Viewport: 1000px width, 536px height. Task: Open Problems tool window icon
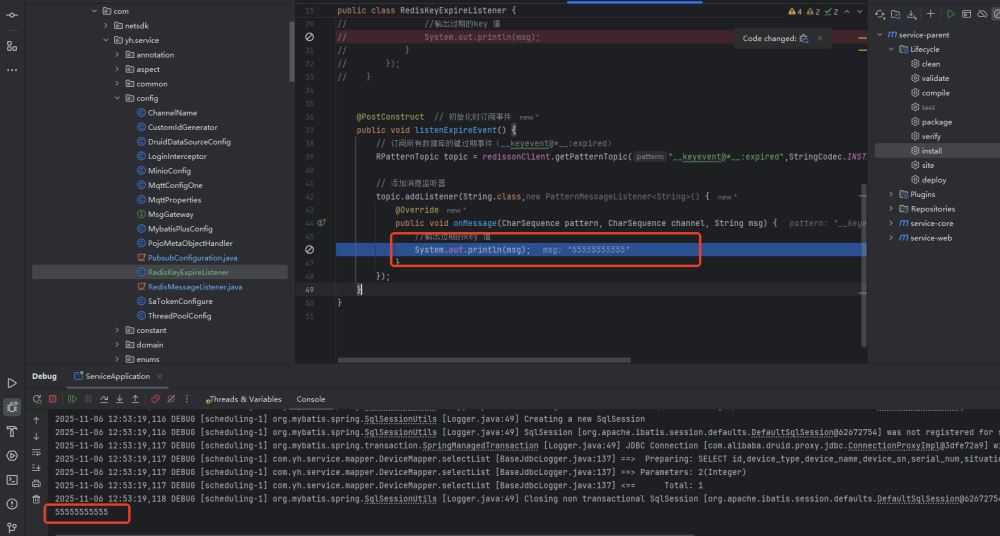pyautogui.click(x=11, y=503)
